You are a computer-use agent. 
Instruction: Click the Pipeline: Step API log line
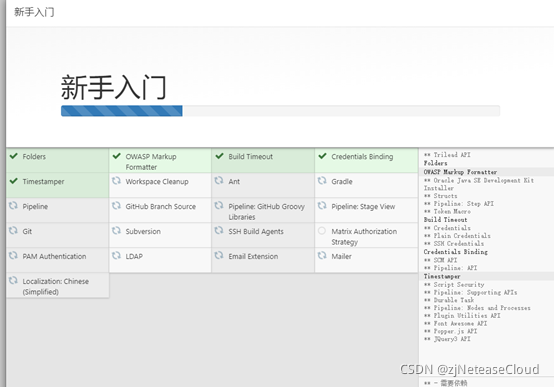[x=459, y=204]
